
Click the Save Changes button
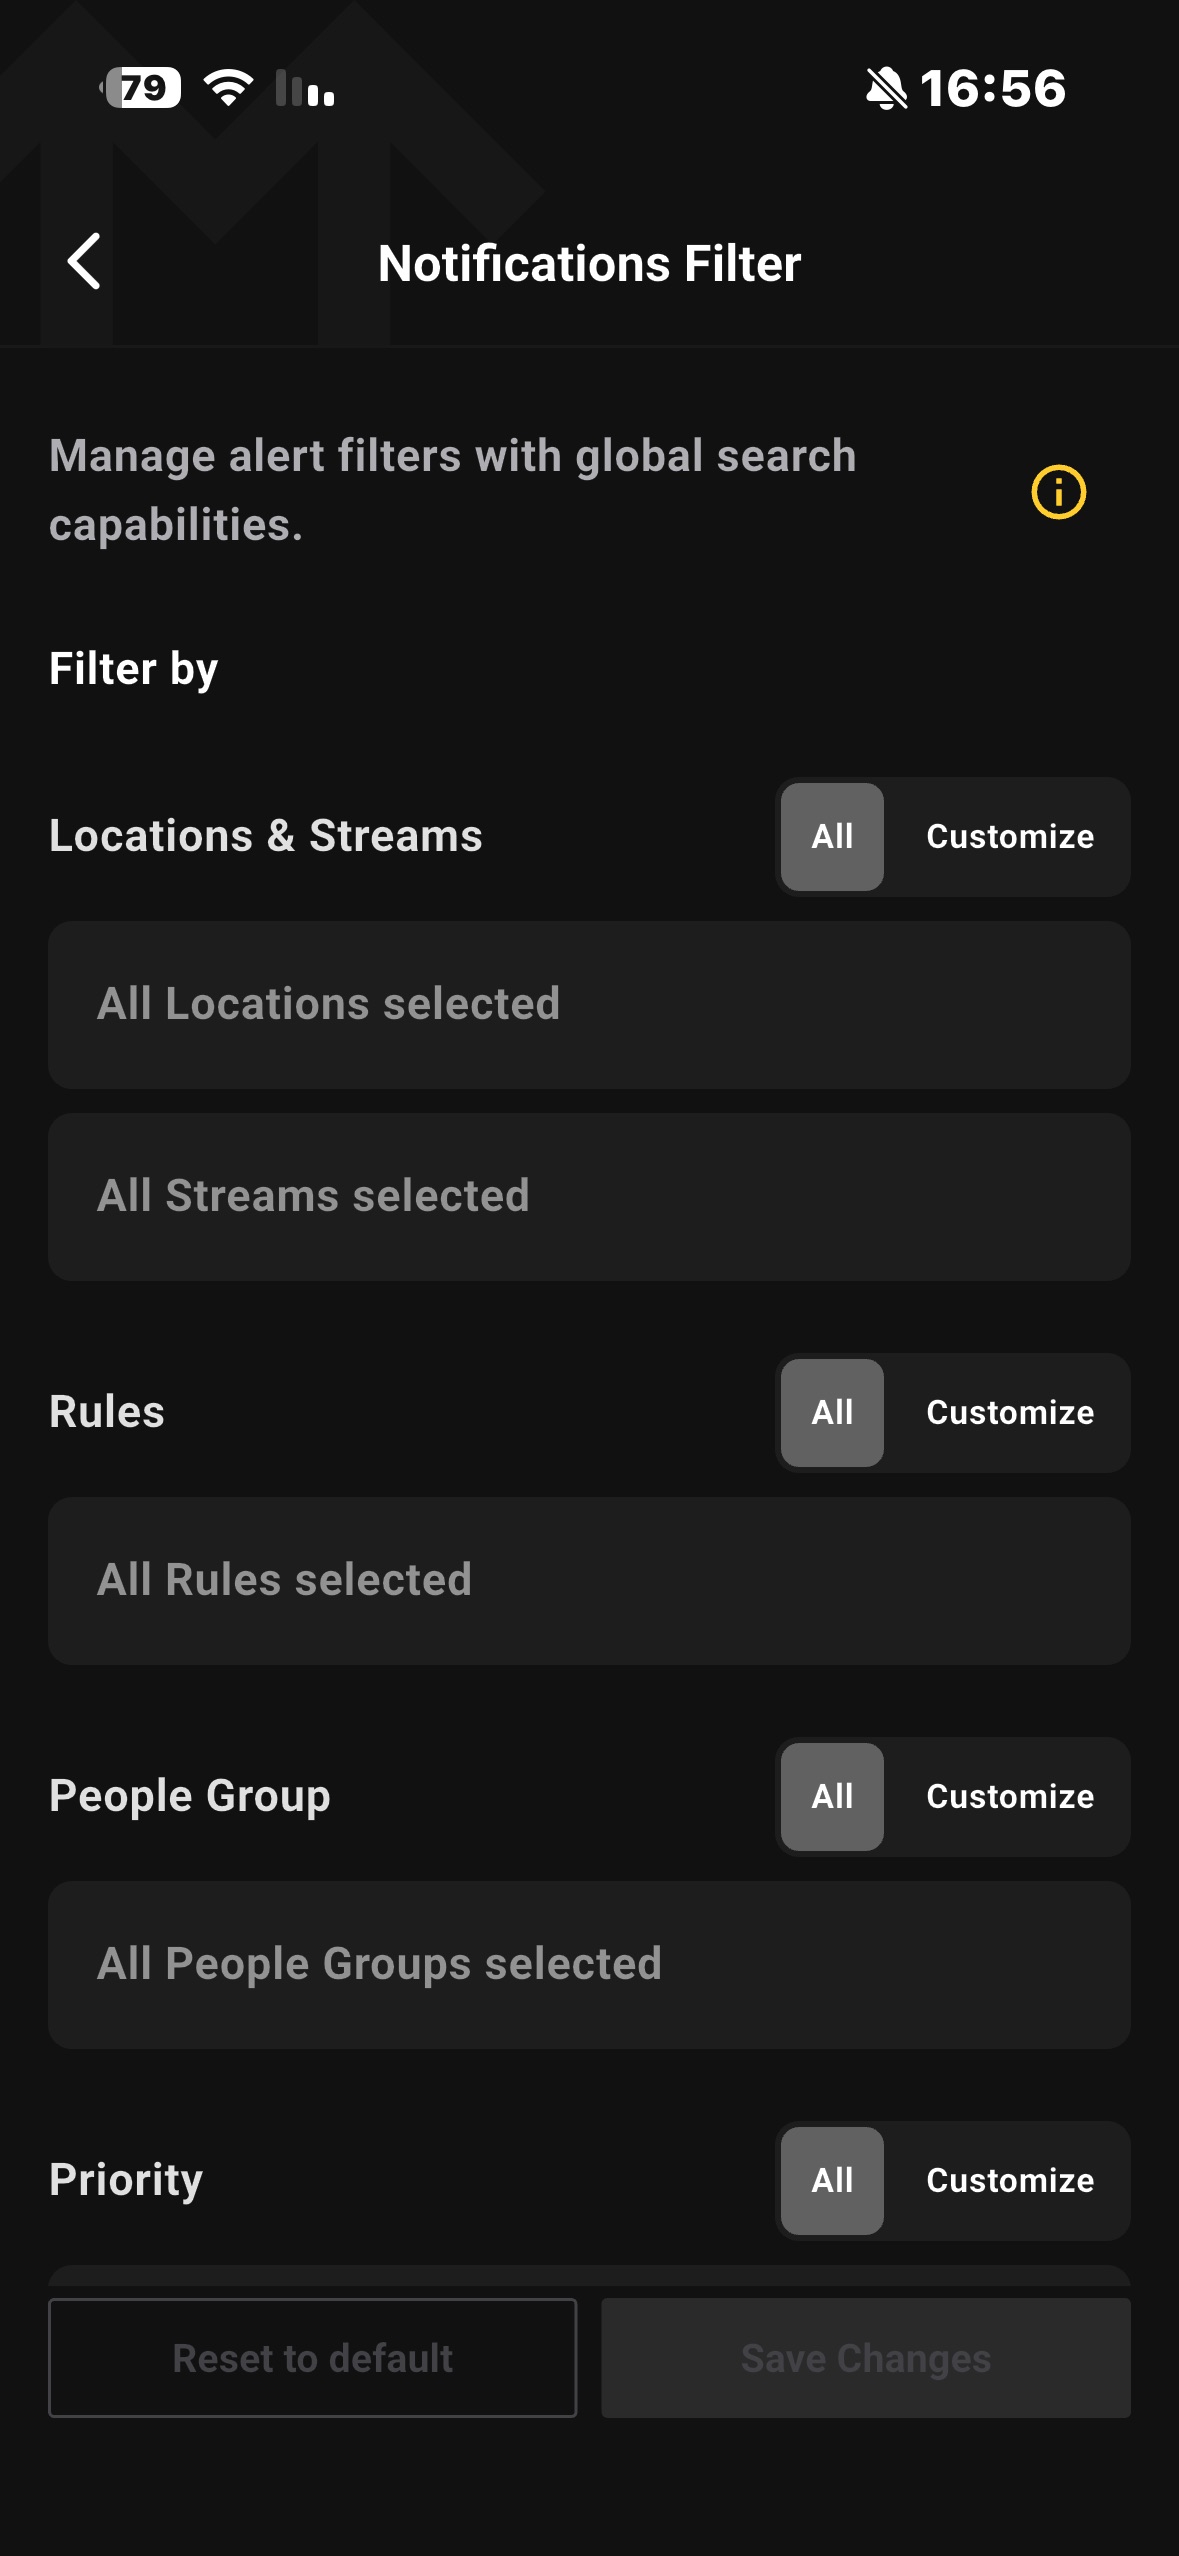[x=866, y=2358]
